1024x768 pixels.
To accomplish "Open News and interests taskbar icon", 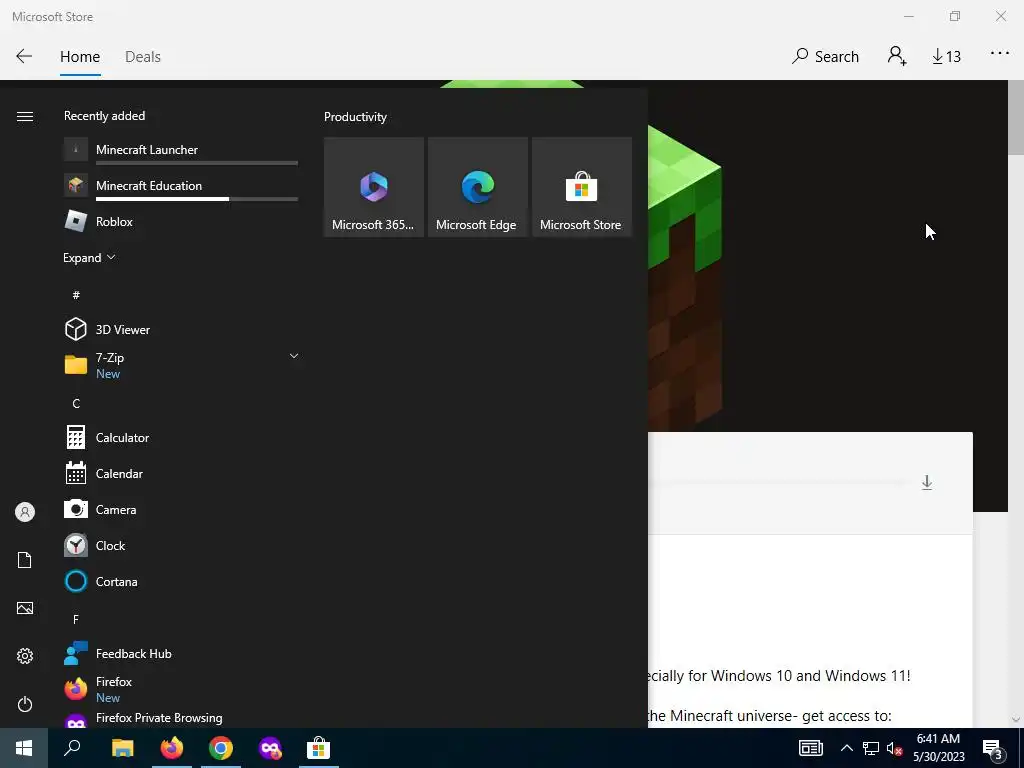I will pos(810,748).
